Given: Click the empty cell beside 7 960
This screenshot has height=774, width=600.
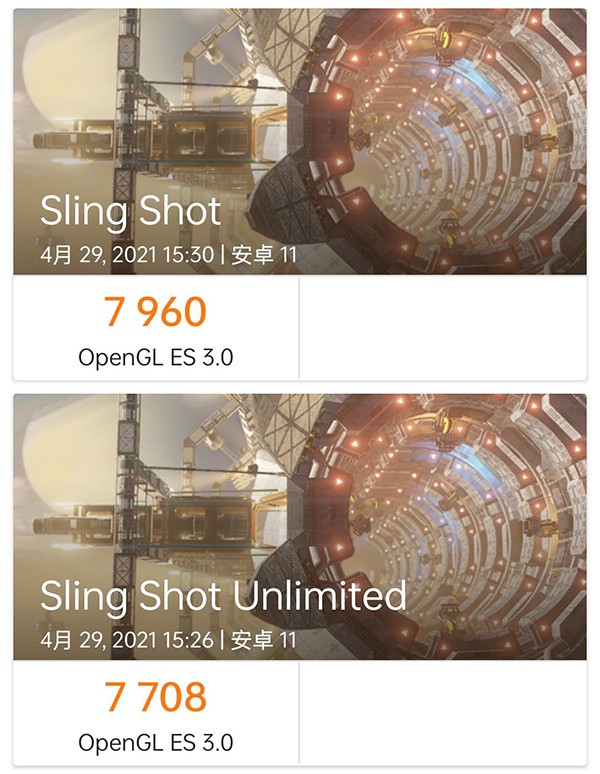Looking at the screenshot, I should click(x=442, y=328).
